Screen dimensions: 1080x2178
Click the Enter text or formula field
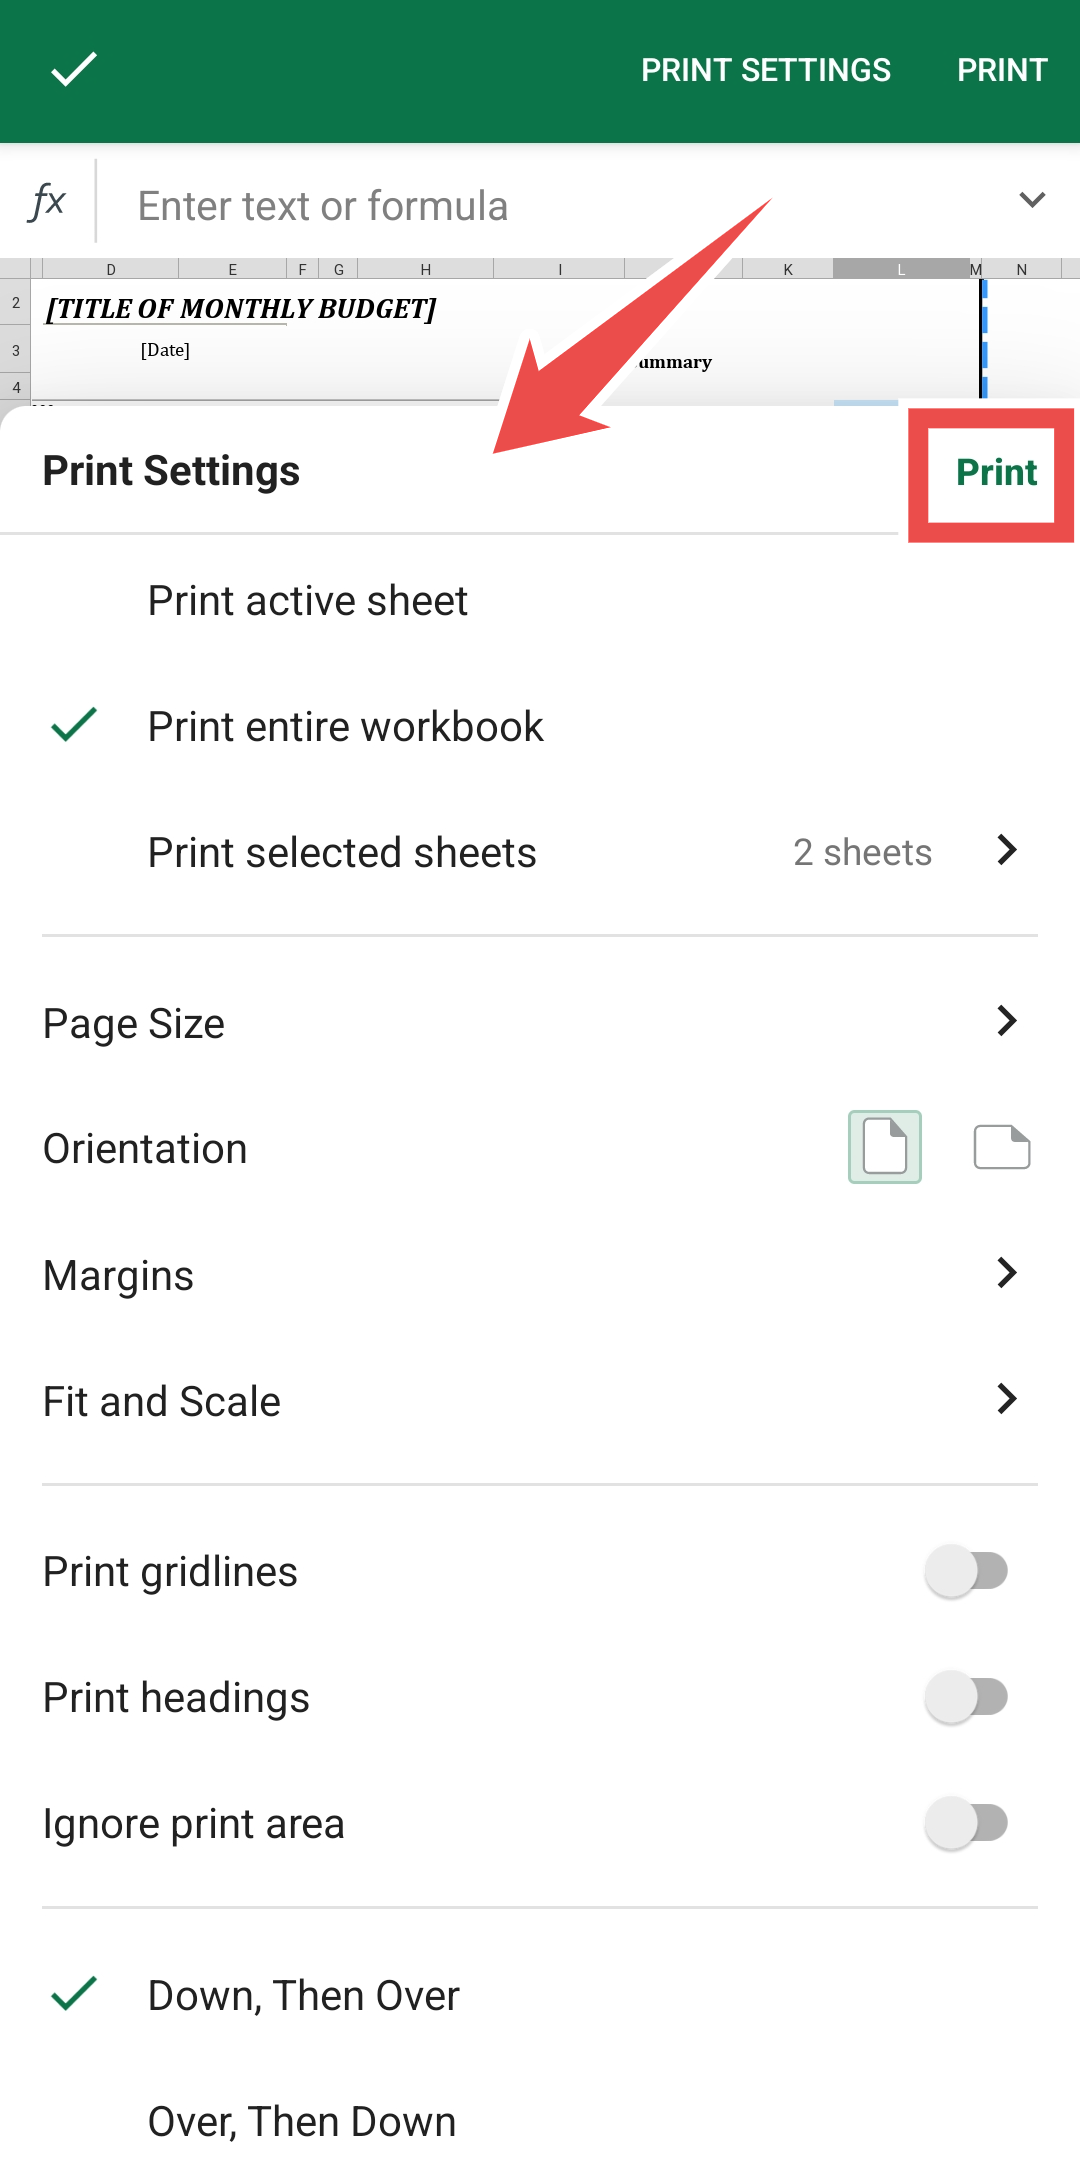pyautogui.click(x=560, y=206)
